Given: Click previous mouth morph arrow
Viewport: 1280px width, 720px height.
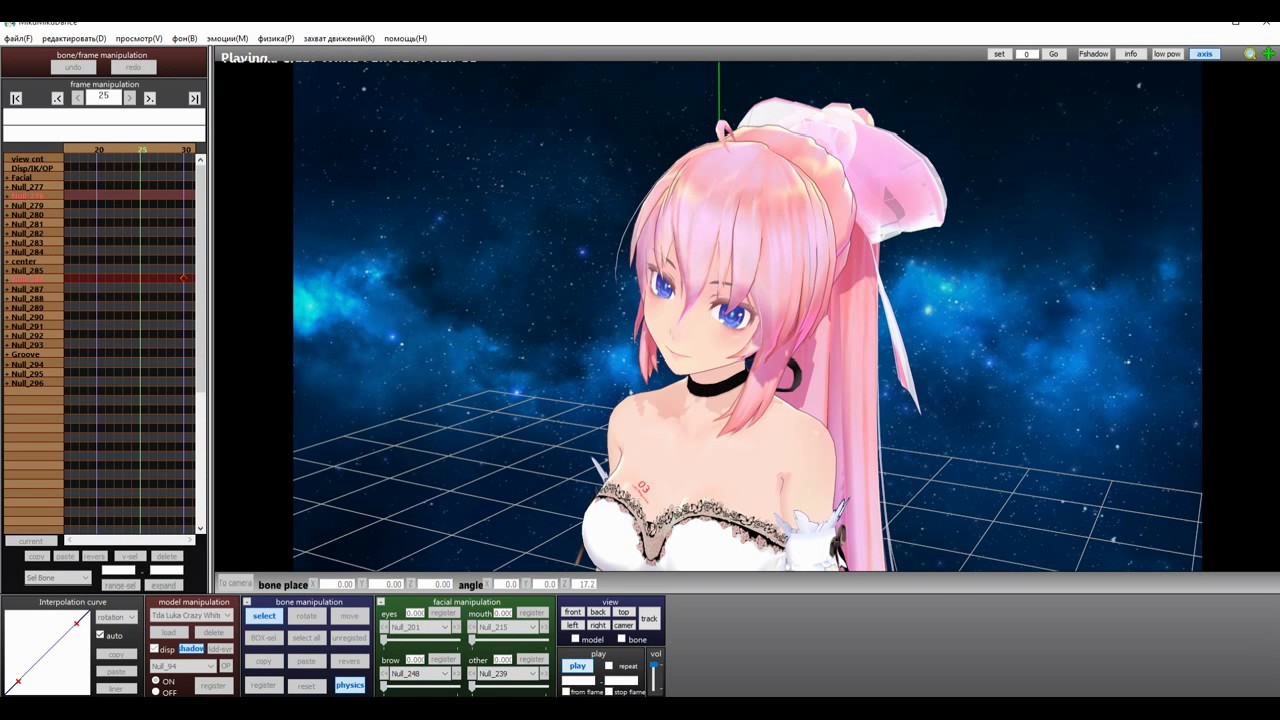Looking at the screenshot, I should point(472,627).
